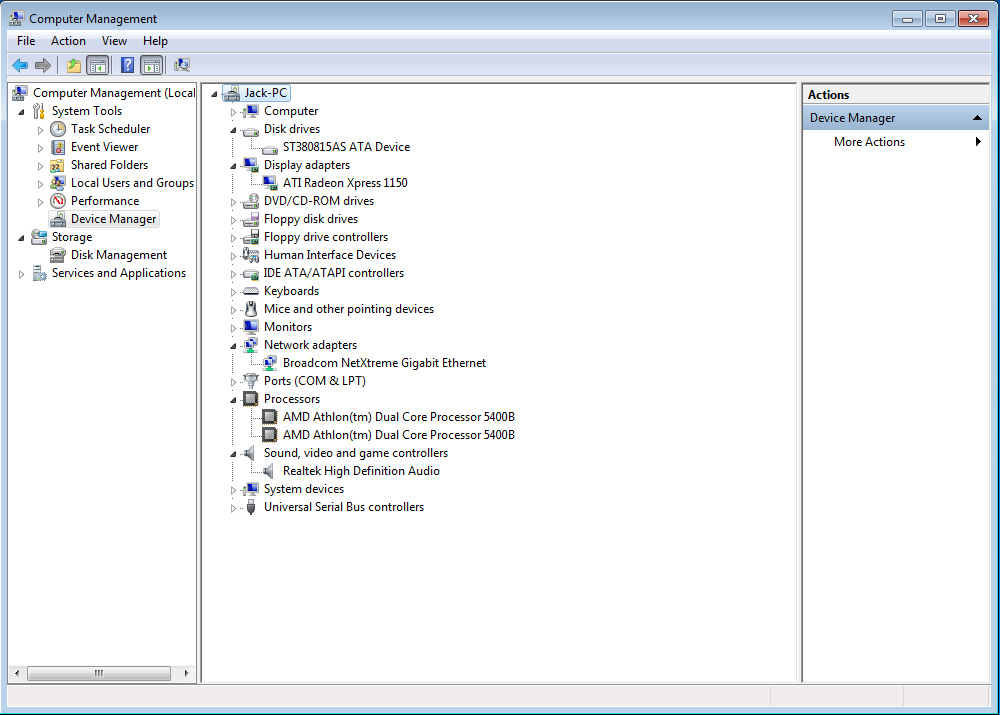
Task: Maximize the Computer Management window
Action: (x=940, y=18)
